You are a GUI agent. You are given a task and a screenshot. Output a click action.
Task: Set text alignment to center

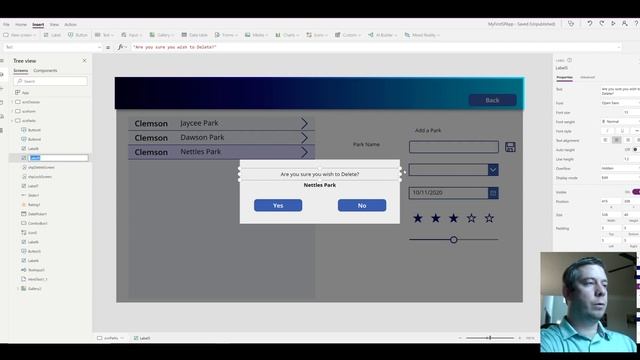coord(617,140)
